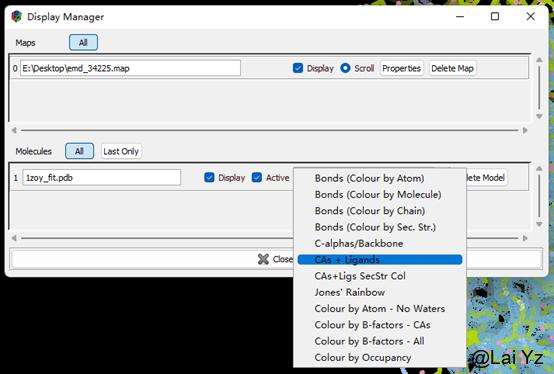Choose Bonds (Colour by Chain)
The height and width of the screenshot is (374, 554).
380,211
